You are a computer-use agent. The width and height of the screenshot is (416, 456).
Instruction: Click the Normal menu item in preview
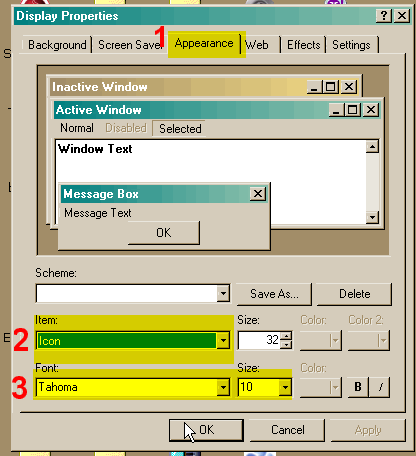[x=77, y=128]
